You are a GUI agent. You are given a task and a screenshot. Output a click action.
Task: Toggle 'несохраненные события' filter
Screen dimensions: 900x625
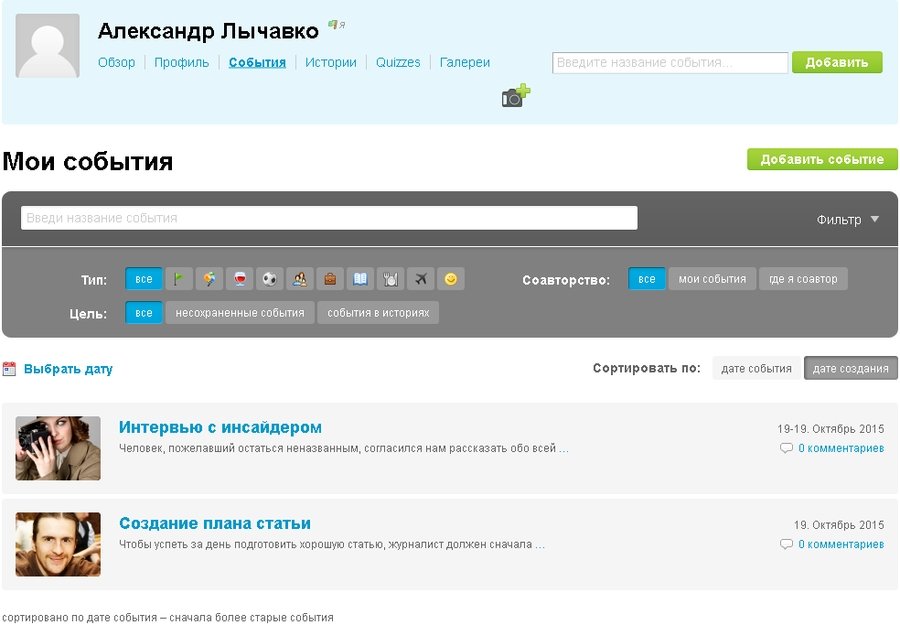[240, 313]
